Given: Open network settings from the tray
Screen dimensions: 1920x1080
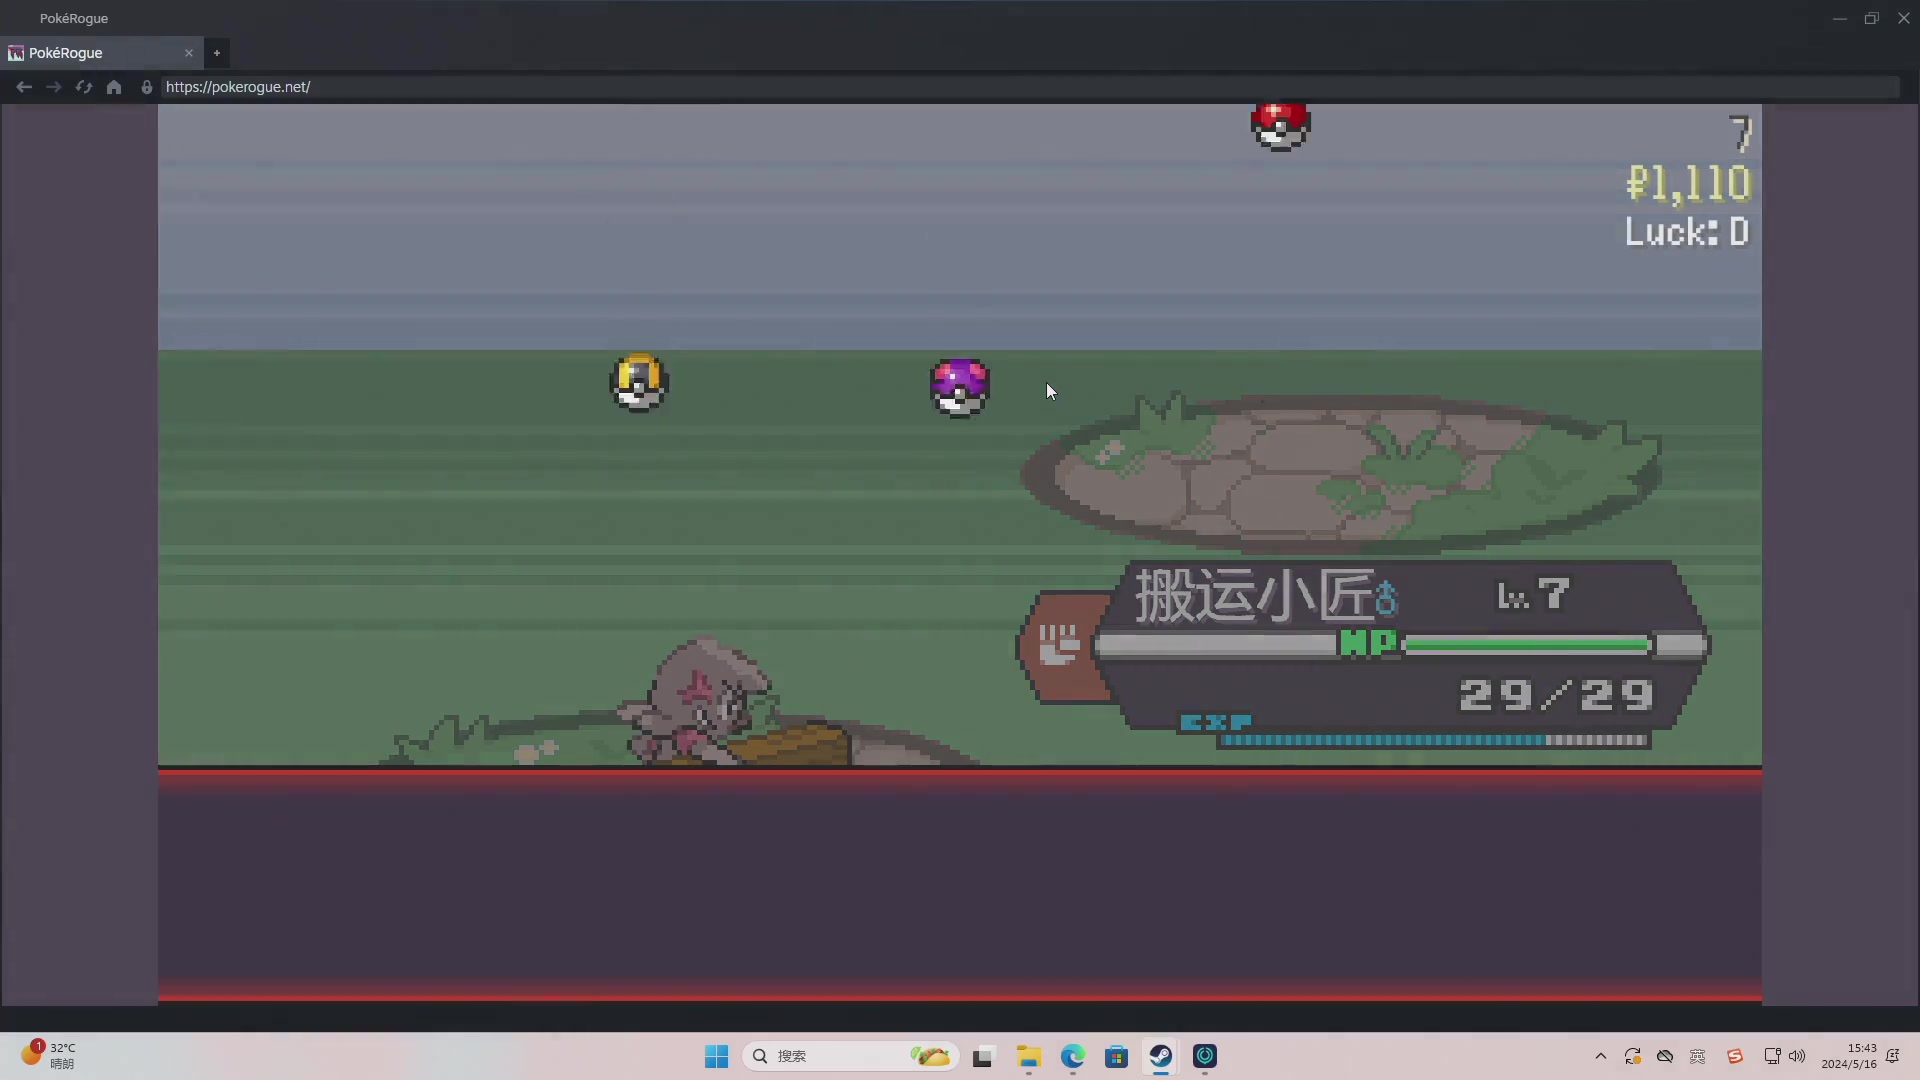Looking at the screenshot, I should [x=1772, y=1056].
